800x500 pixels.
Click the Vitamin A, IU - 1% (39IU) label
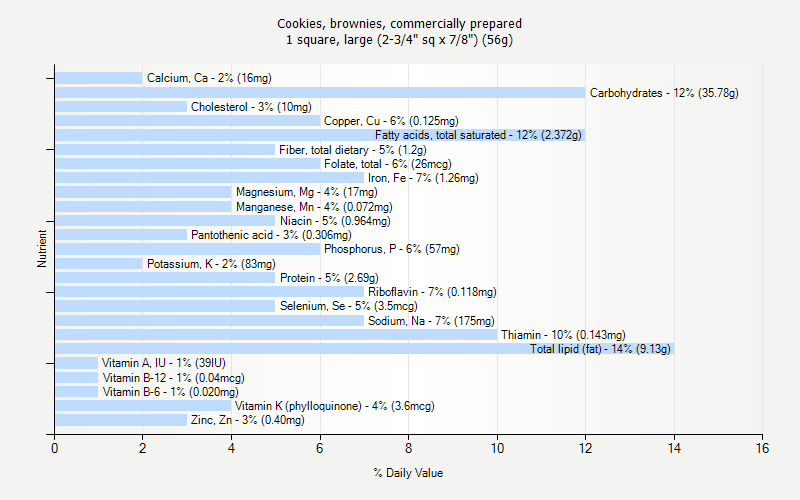164,363
